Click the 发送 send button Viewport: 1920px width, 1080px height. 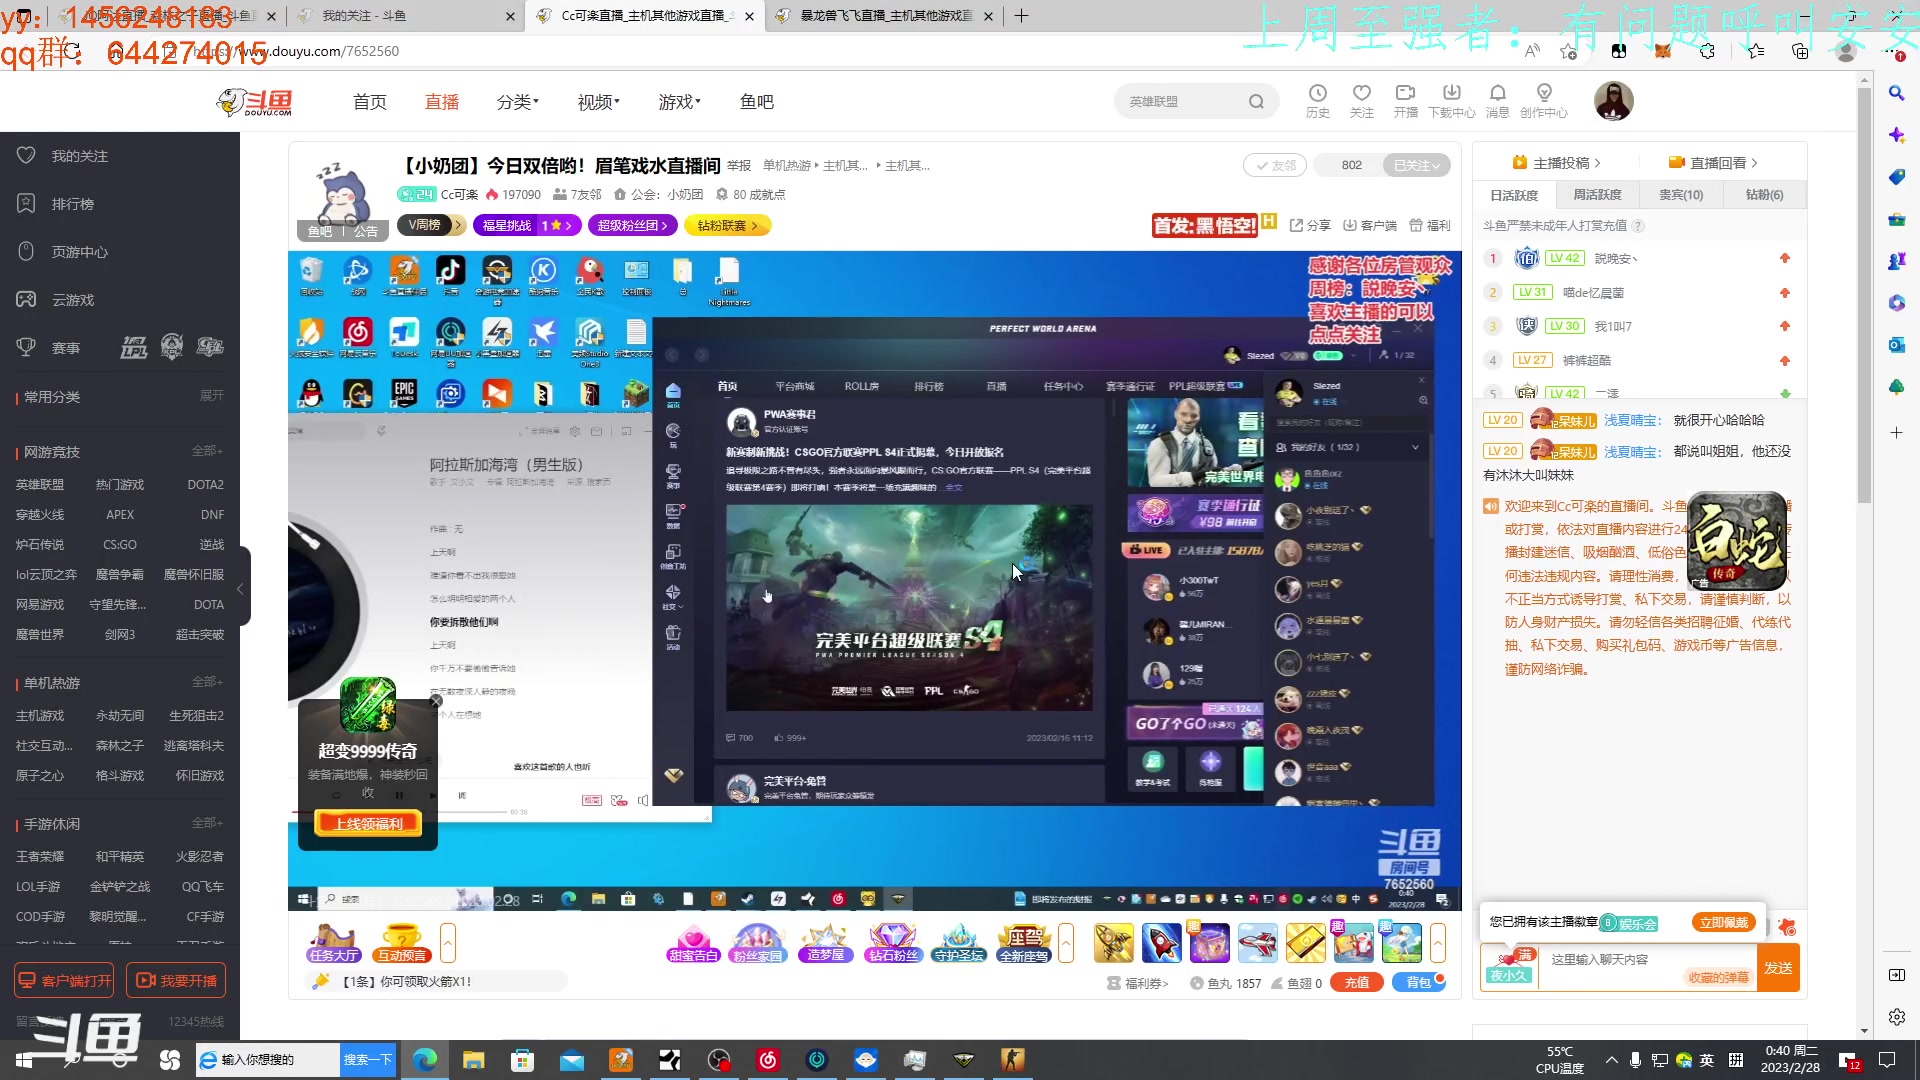point(1778,968)
